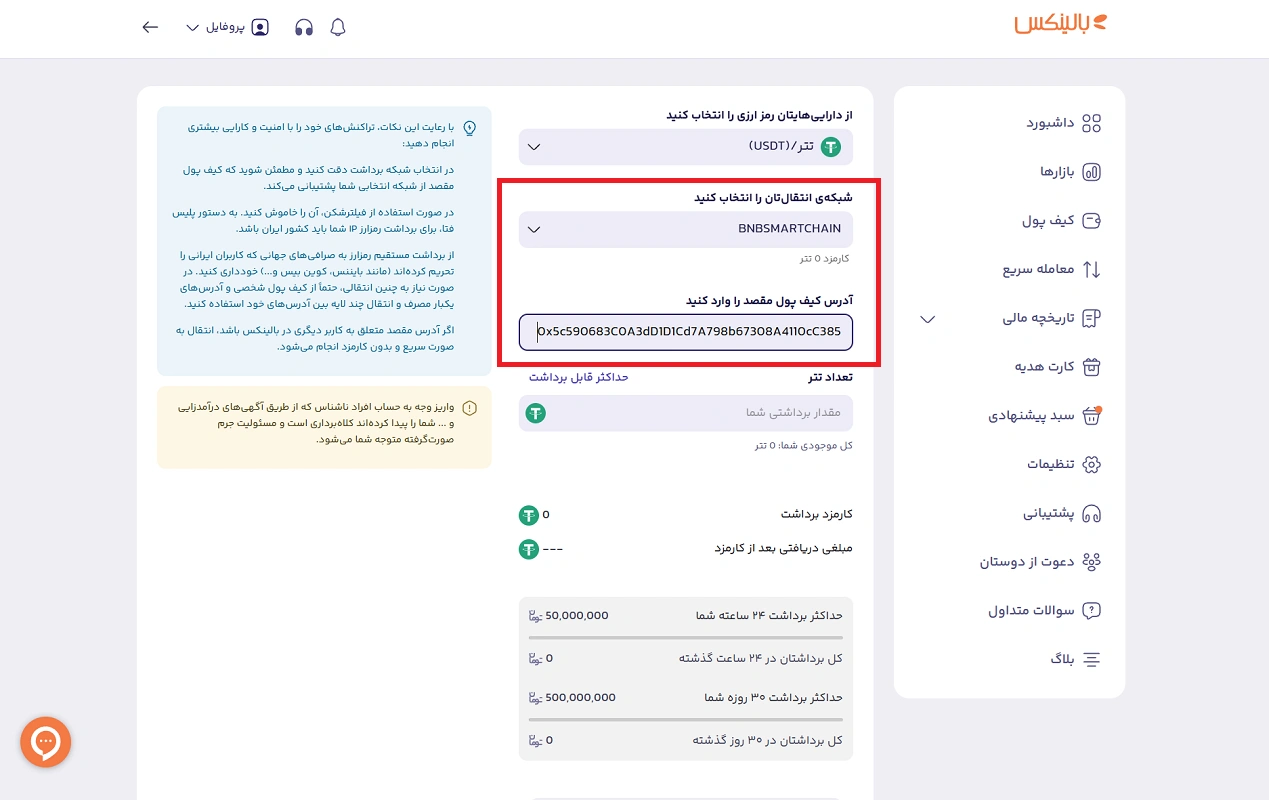Open the orange chat support bubble

pyautogui.click(x=45, y=742)
